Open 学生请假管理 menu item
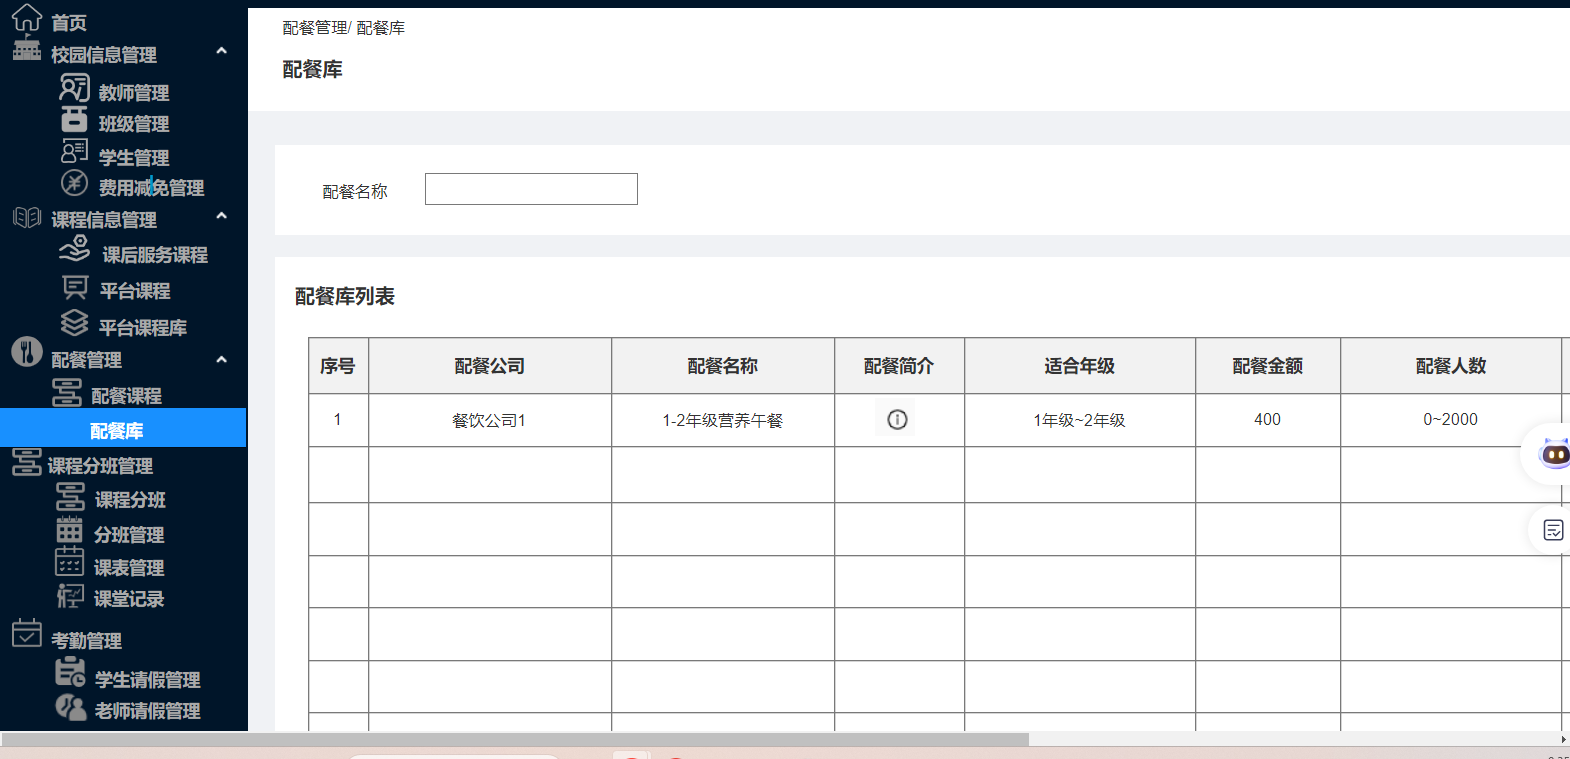Image resolution: width=1570 pixels, height=759 pixels. click(x=148, y=680)
